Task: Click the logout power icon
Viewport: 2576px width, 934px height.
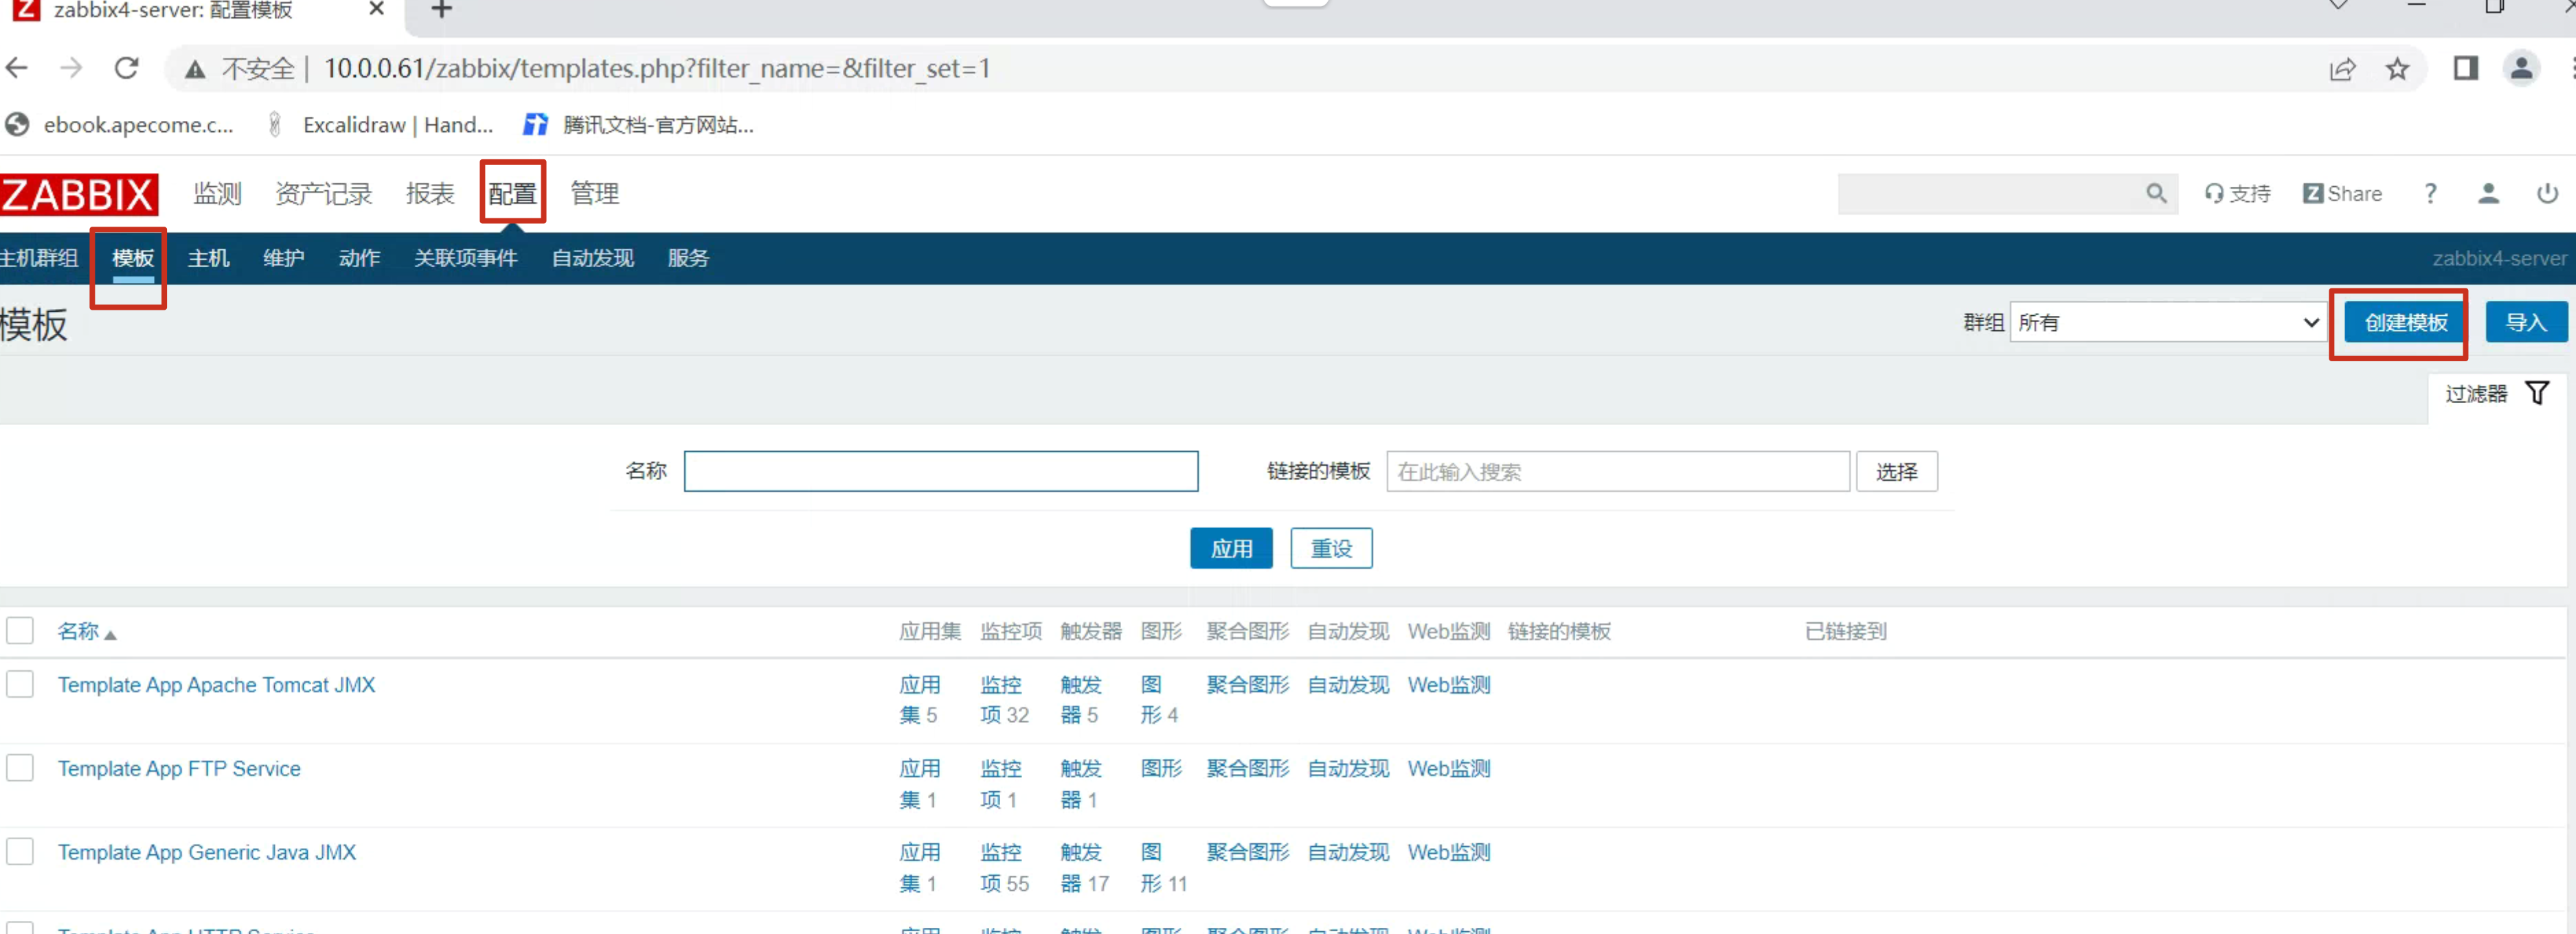Action: (x=2547, y=193)
